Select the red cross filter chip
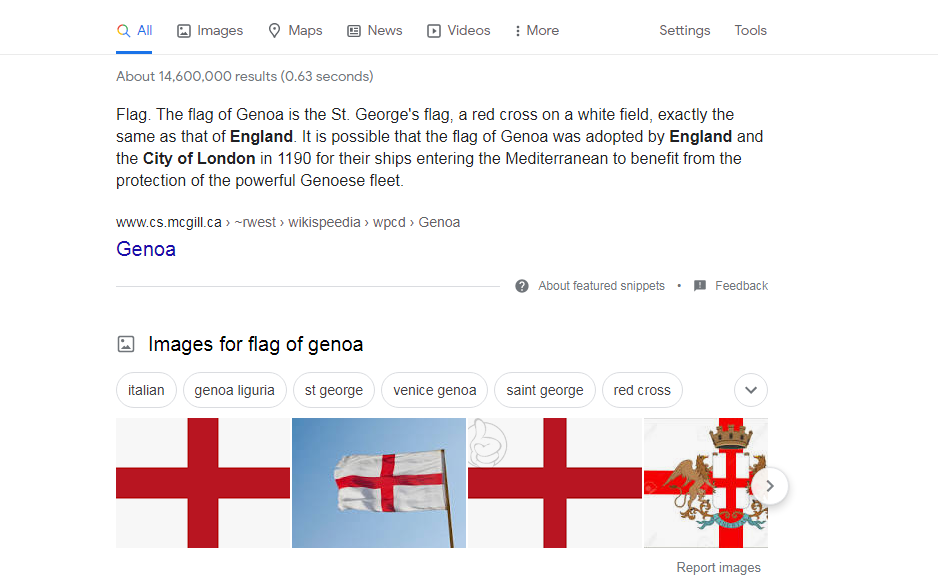The height and width of the screenshot is (580, 938). (x=642, y=390)
